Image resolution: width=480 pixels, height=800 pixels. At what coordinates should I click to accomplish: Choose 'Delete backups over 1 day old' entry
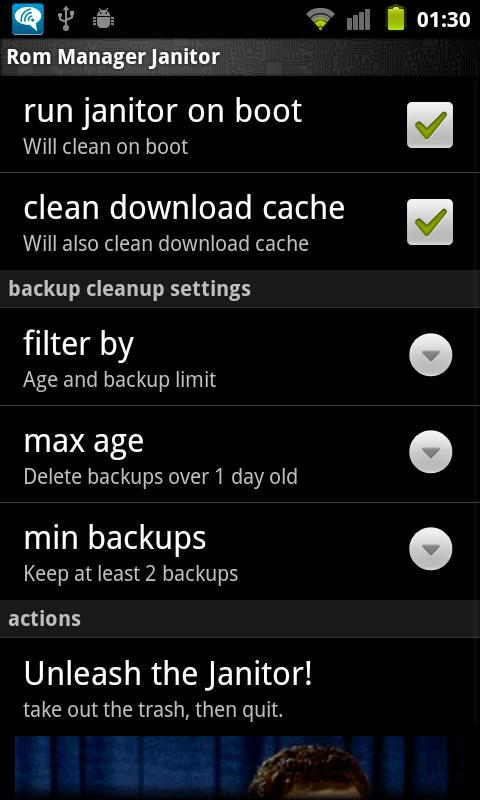coord(160,477)
